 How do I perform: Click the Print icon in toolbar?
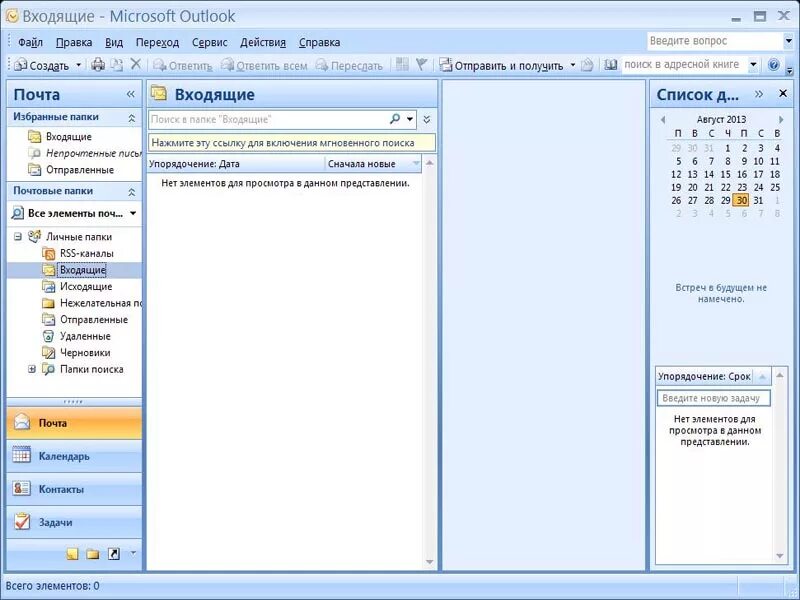(x=98, y=65)
